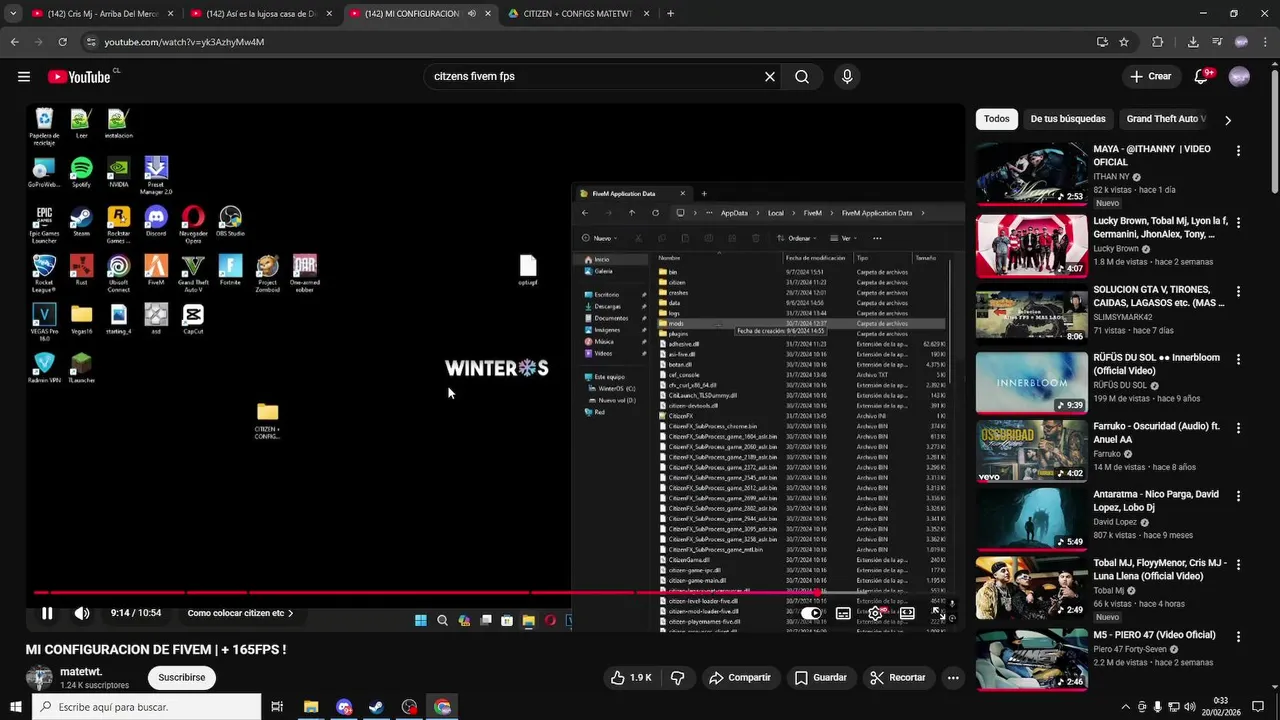
Task: Open the matetwt. channel name link
Action: [x=81, y=672]
